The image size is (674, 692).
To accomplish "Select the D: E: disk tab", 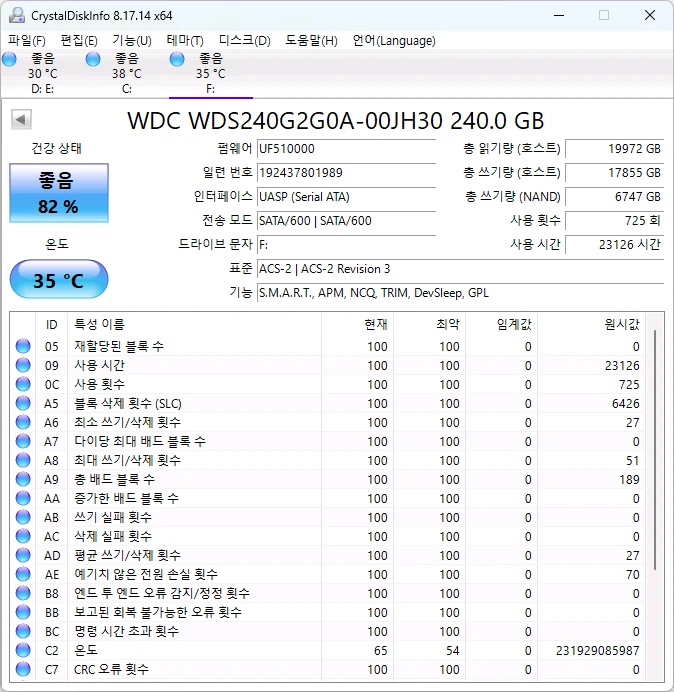I will pyautogui.click(x=42, y=74).
